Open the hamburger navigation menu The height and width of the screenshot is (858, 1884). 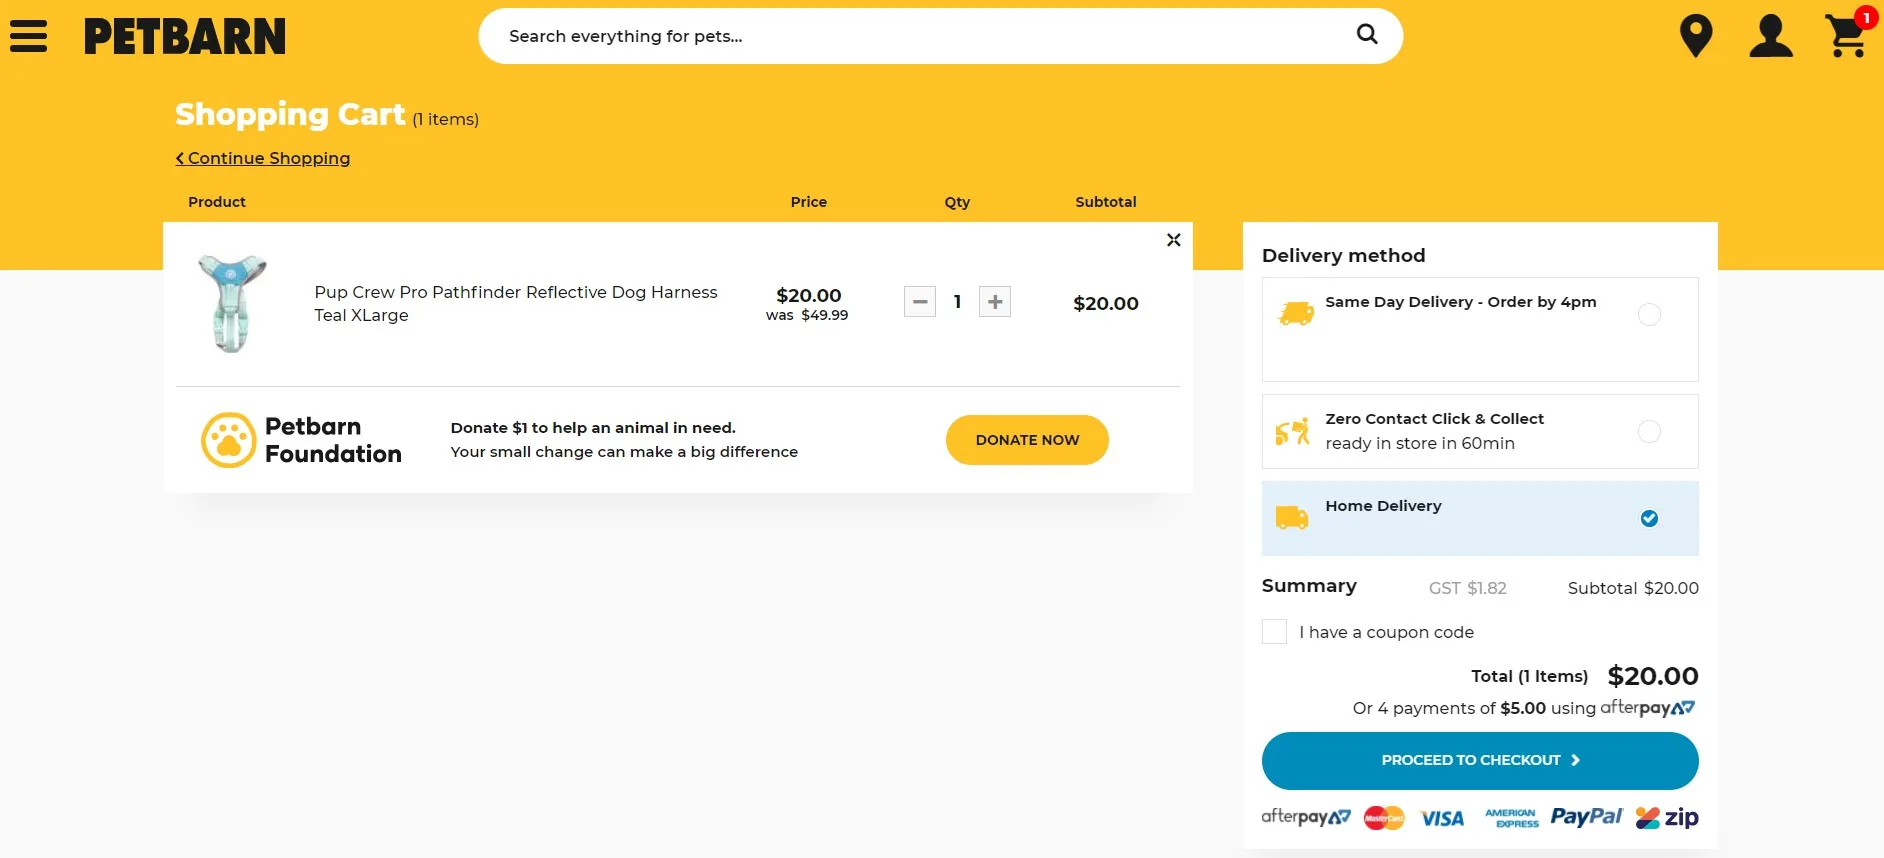pyautogui.click(x=28, y=36)
